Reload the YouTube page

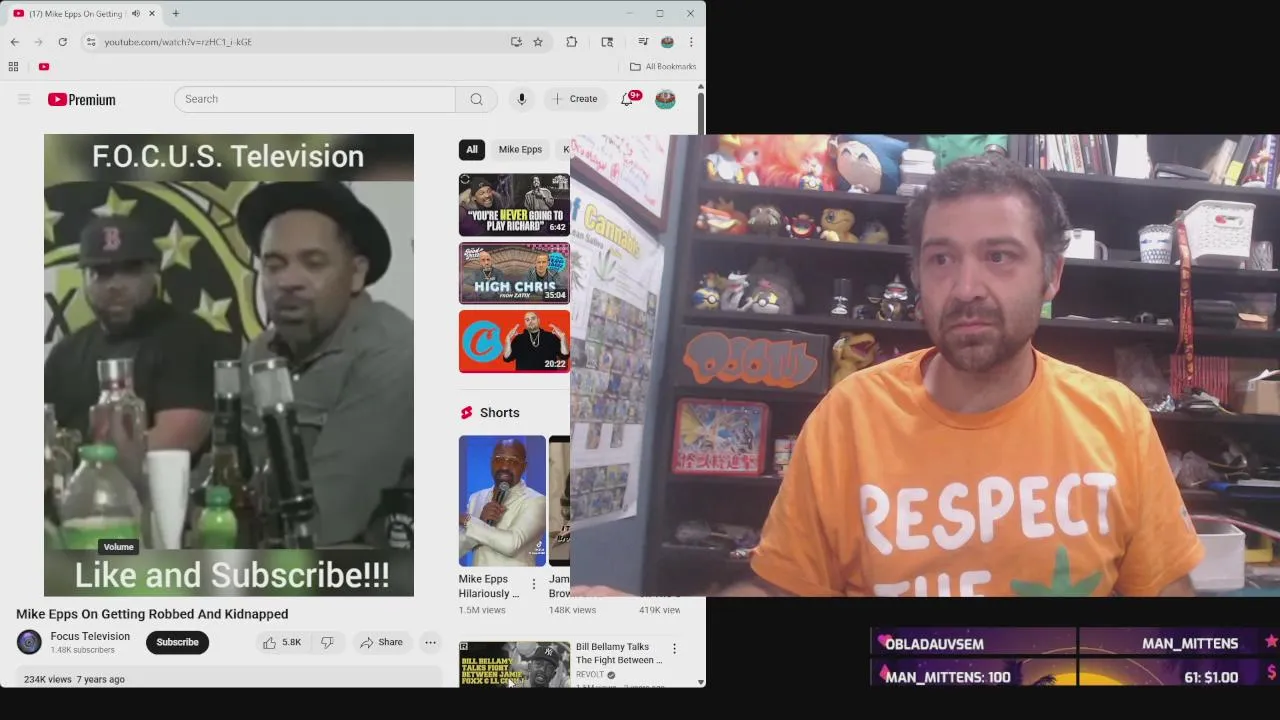[x=62, y=42]
